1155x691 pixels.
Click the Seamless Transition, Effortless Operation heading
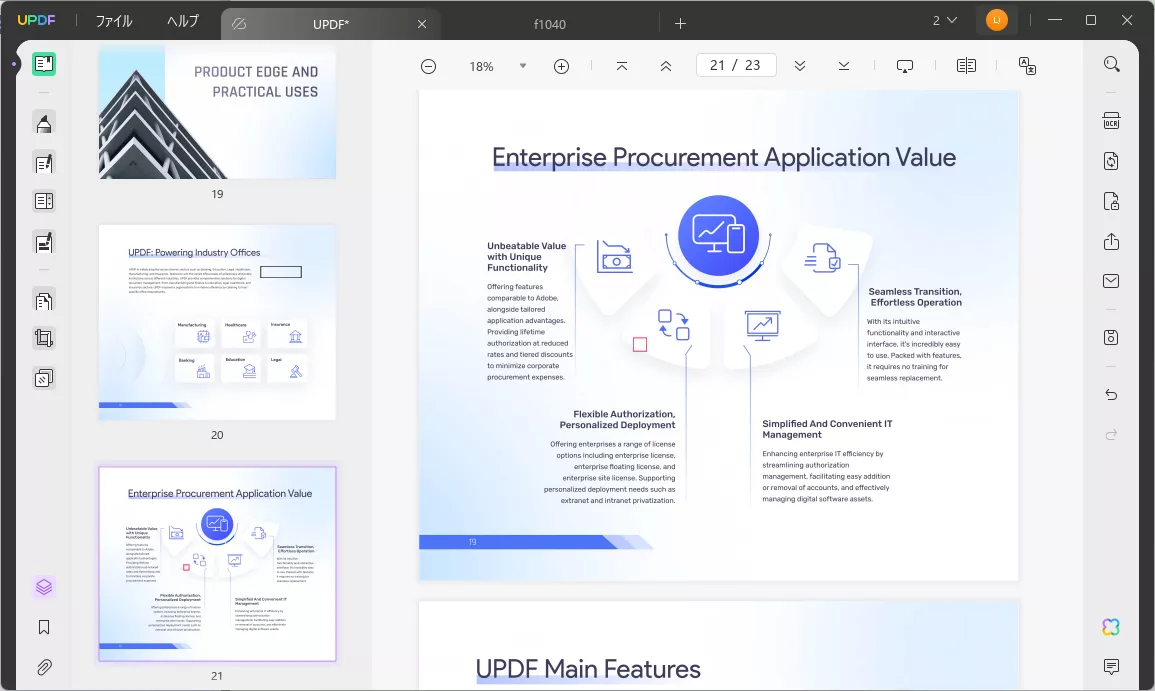pos(915,297)
